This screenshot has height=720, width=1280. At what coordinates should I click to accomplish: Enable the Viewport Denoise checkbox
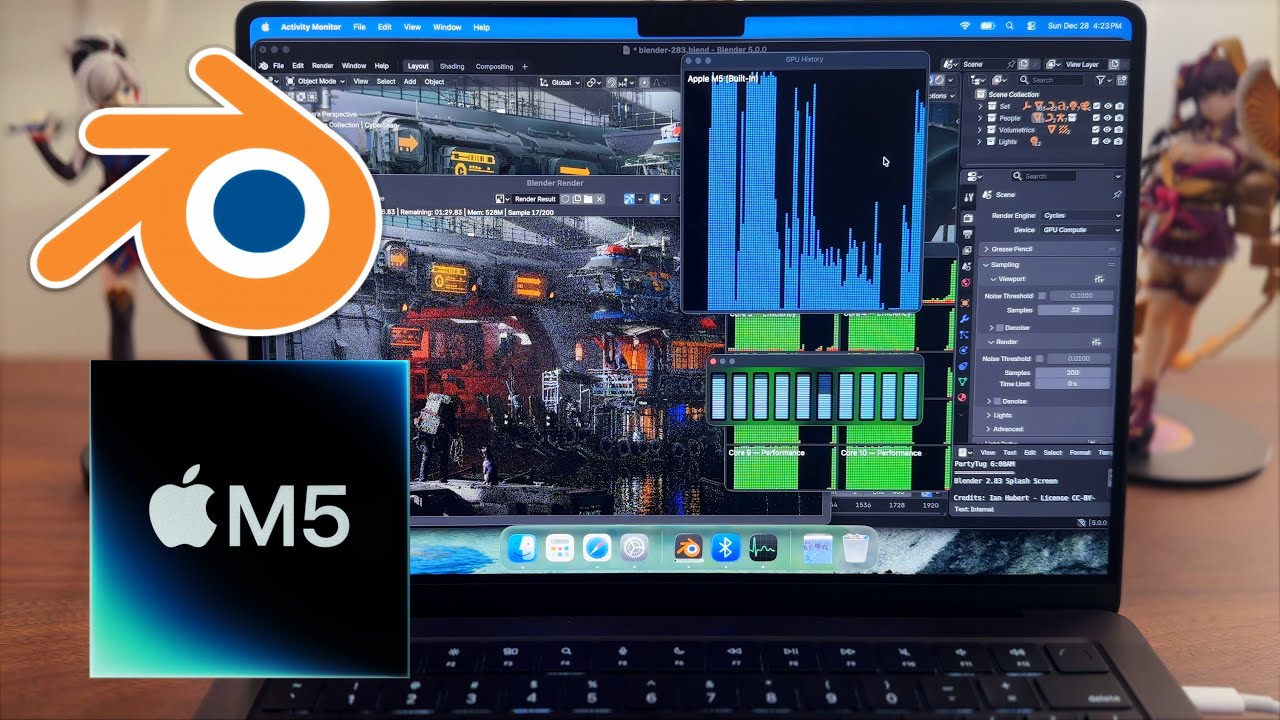[1000, 328]
